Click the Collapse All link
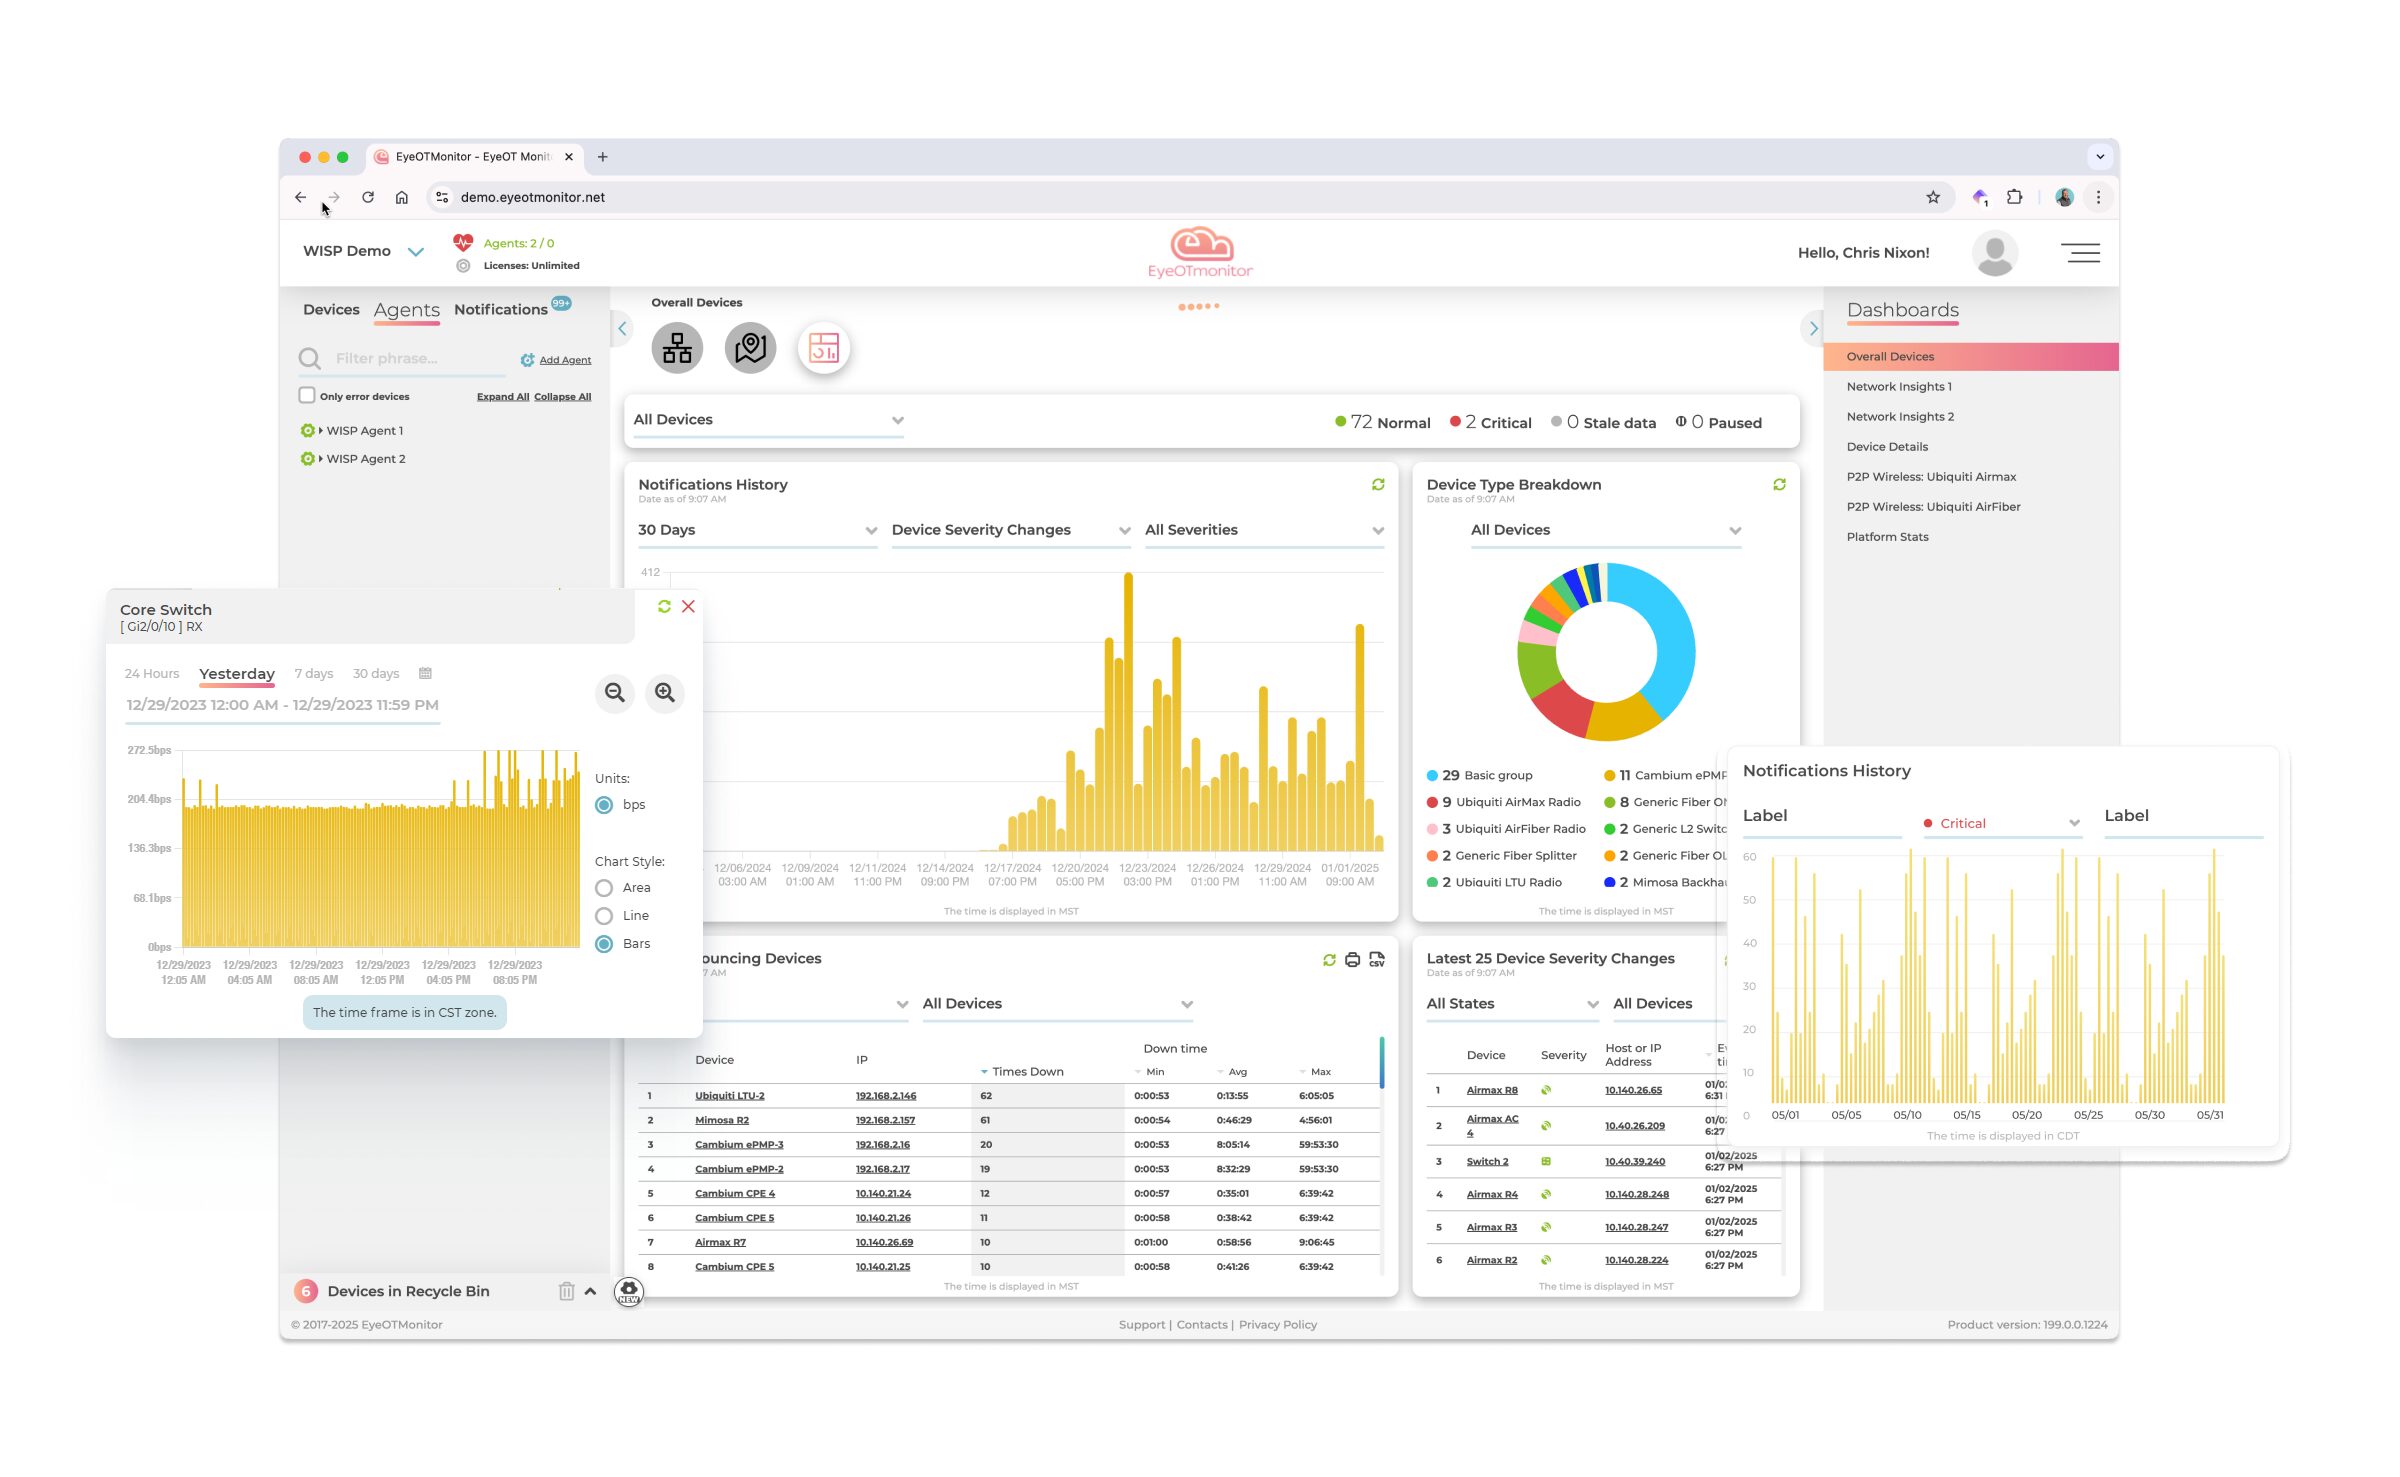This screenshot has width=2400, height=1477. [x=563, y=397]
